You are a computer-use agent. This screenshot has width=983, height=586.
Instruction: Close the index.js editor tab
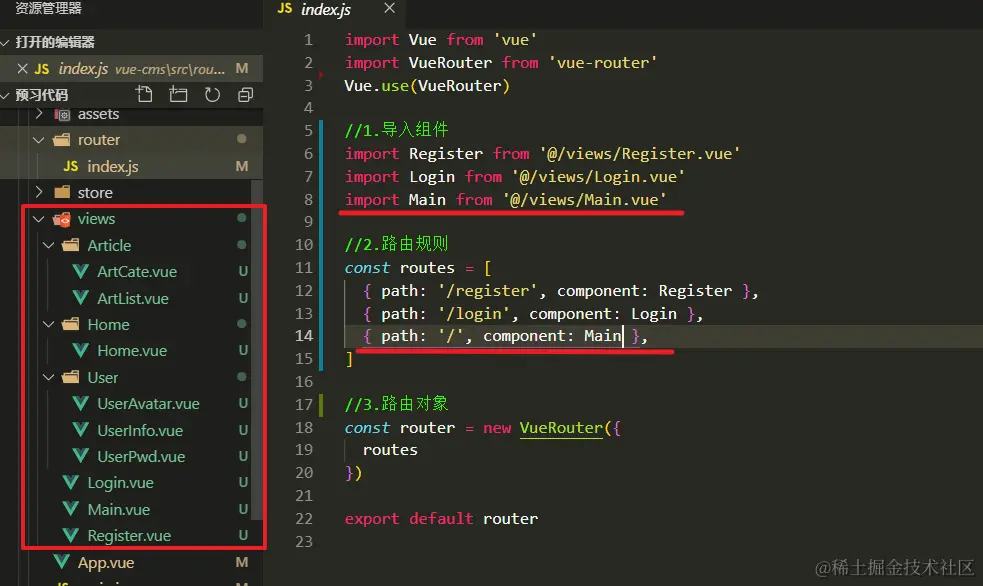pos(389,8)
